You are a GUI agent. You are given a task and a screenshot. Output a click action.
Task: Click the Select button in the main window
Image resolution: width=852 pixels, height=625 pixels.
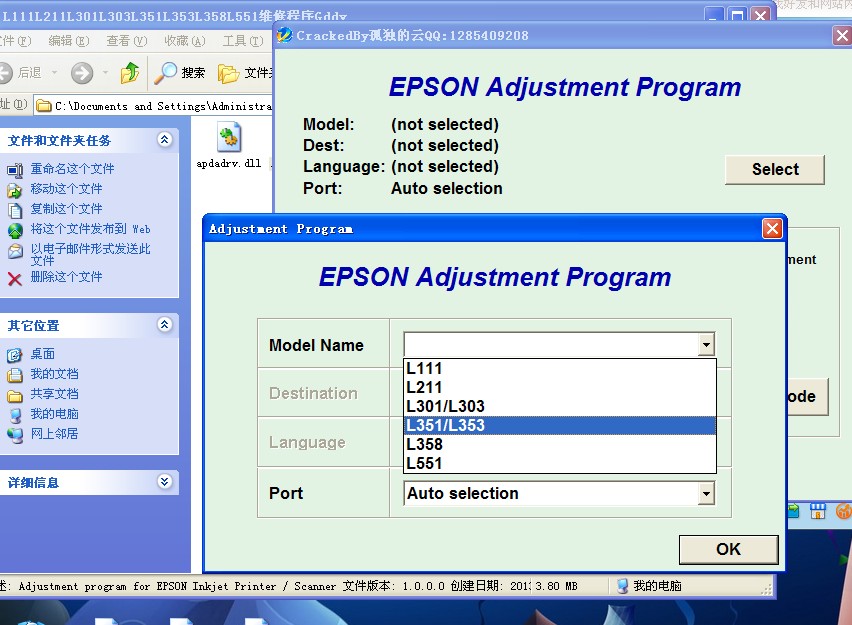pyautogui.click(x=775, y=170)
